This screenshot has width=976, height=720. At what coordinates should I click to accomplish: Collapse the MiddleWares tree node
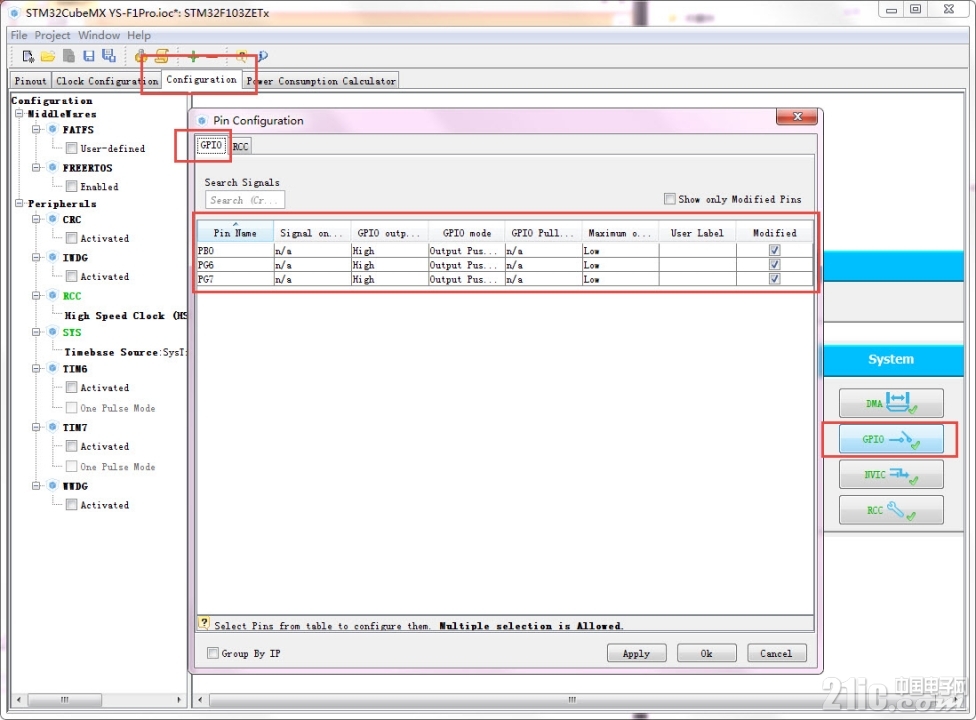[19, 114]
